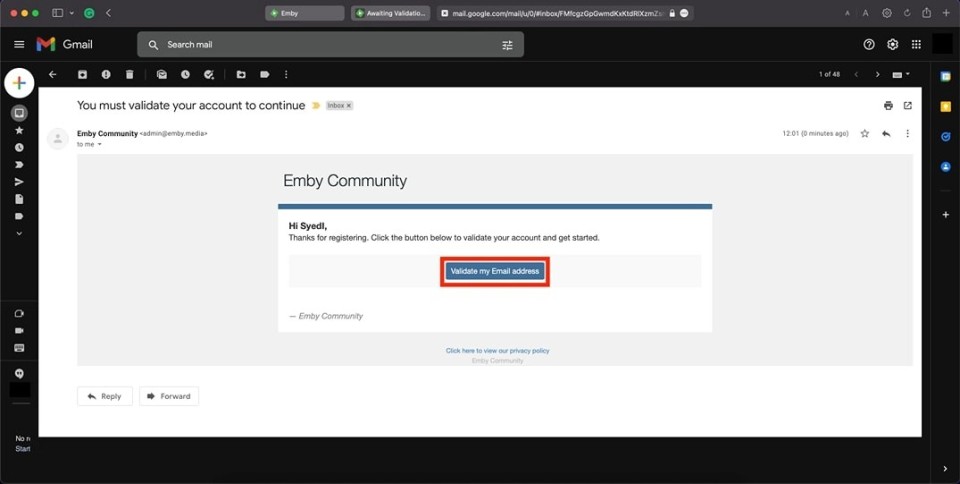Go to older email arrow

[x=877, y=74]
